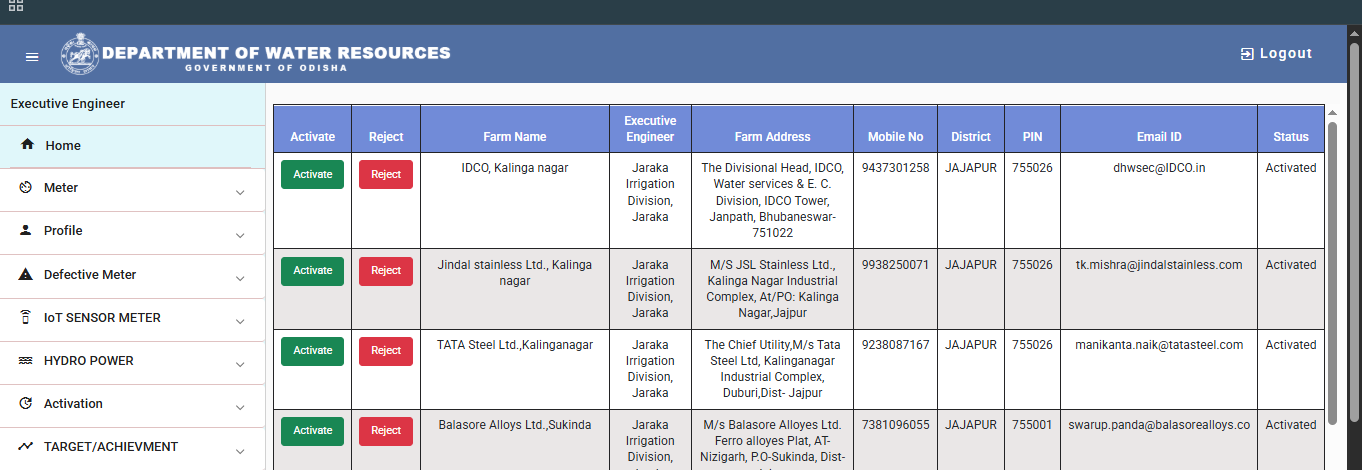Select mobile number 9437301258
The height and width of the screenshot is (470, 1362).
pos(895,168)
